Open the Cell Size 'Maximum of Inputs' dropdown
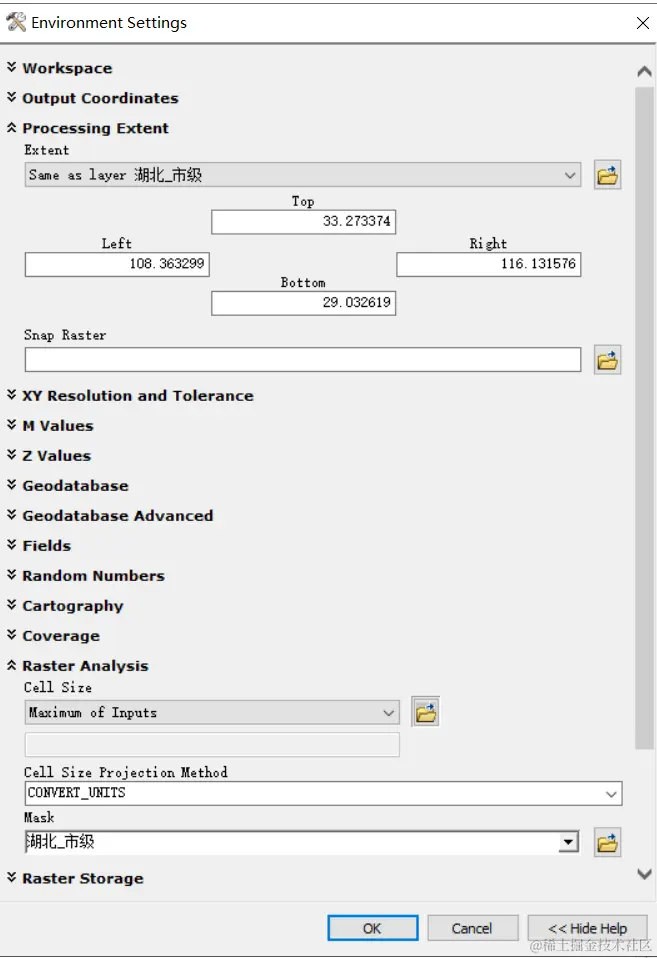This screenshot has width=657, height=958. click(212, 712)
